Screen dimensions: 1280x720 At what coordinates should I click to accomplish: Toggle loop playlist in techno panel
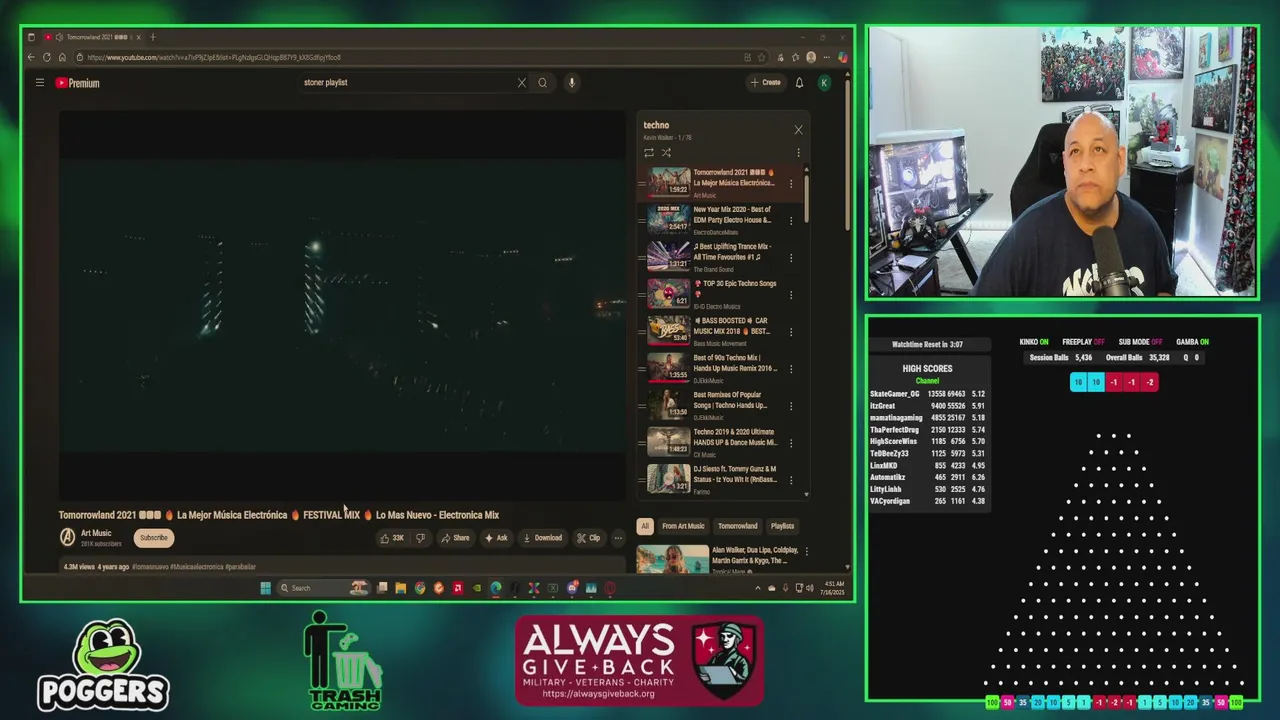coord(649,153)
